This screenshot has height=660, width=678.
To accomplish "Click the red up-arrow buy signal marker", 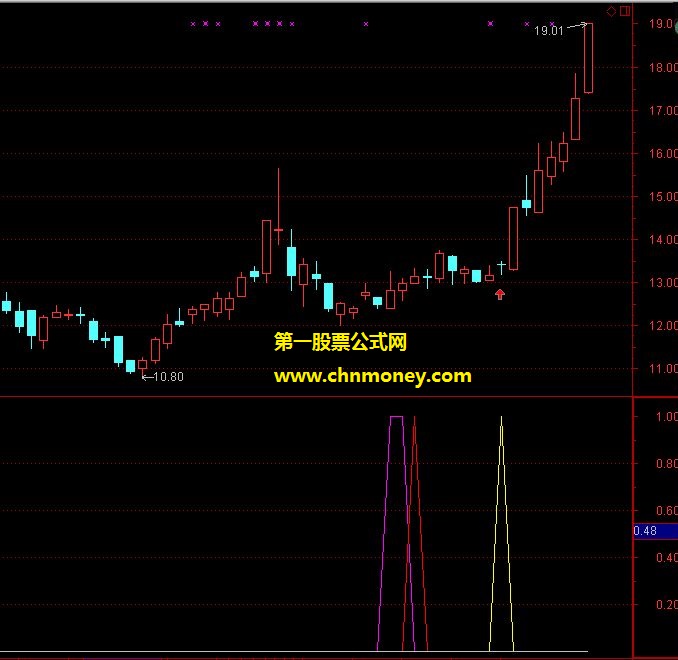I will [x=500, y=294].
